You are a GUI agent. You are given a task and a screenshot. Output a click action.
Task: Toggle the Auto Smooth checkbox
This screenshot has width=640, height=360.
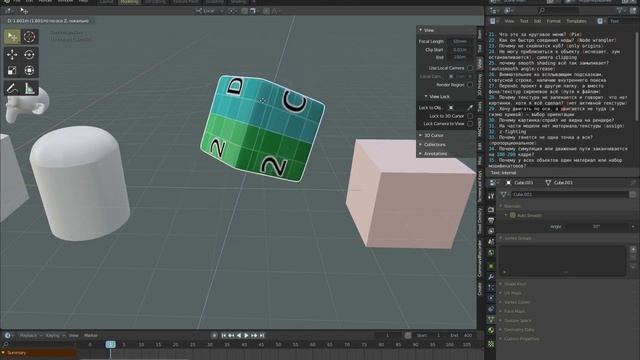click(x=513, y=216)
